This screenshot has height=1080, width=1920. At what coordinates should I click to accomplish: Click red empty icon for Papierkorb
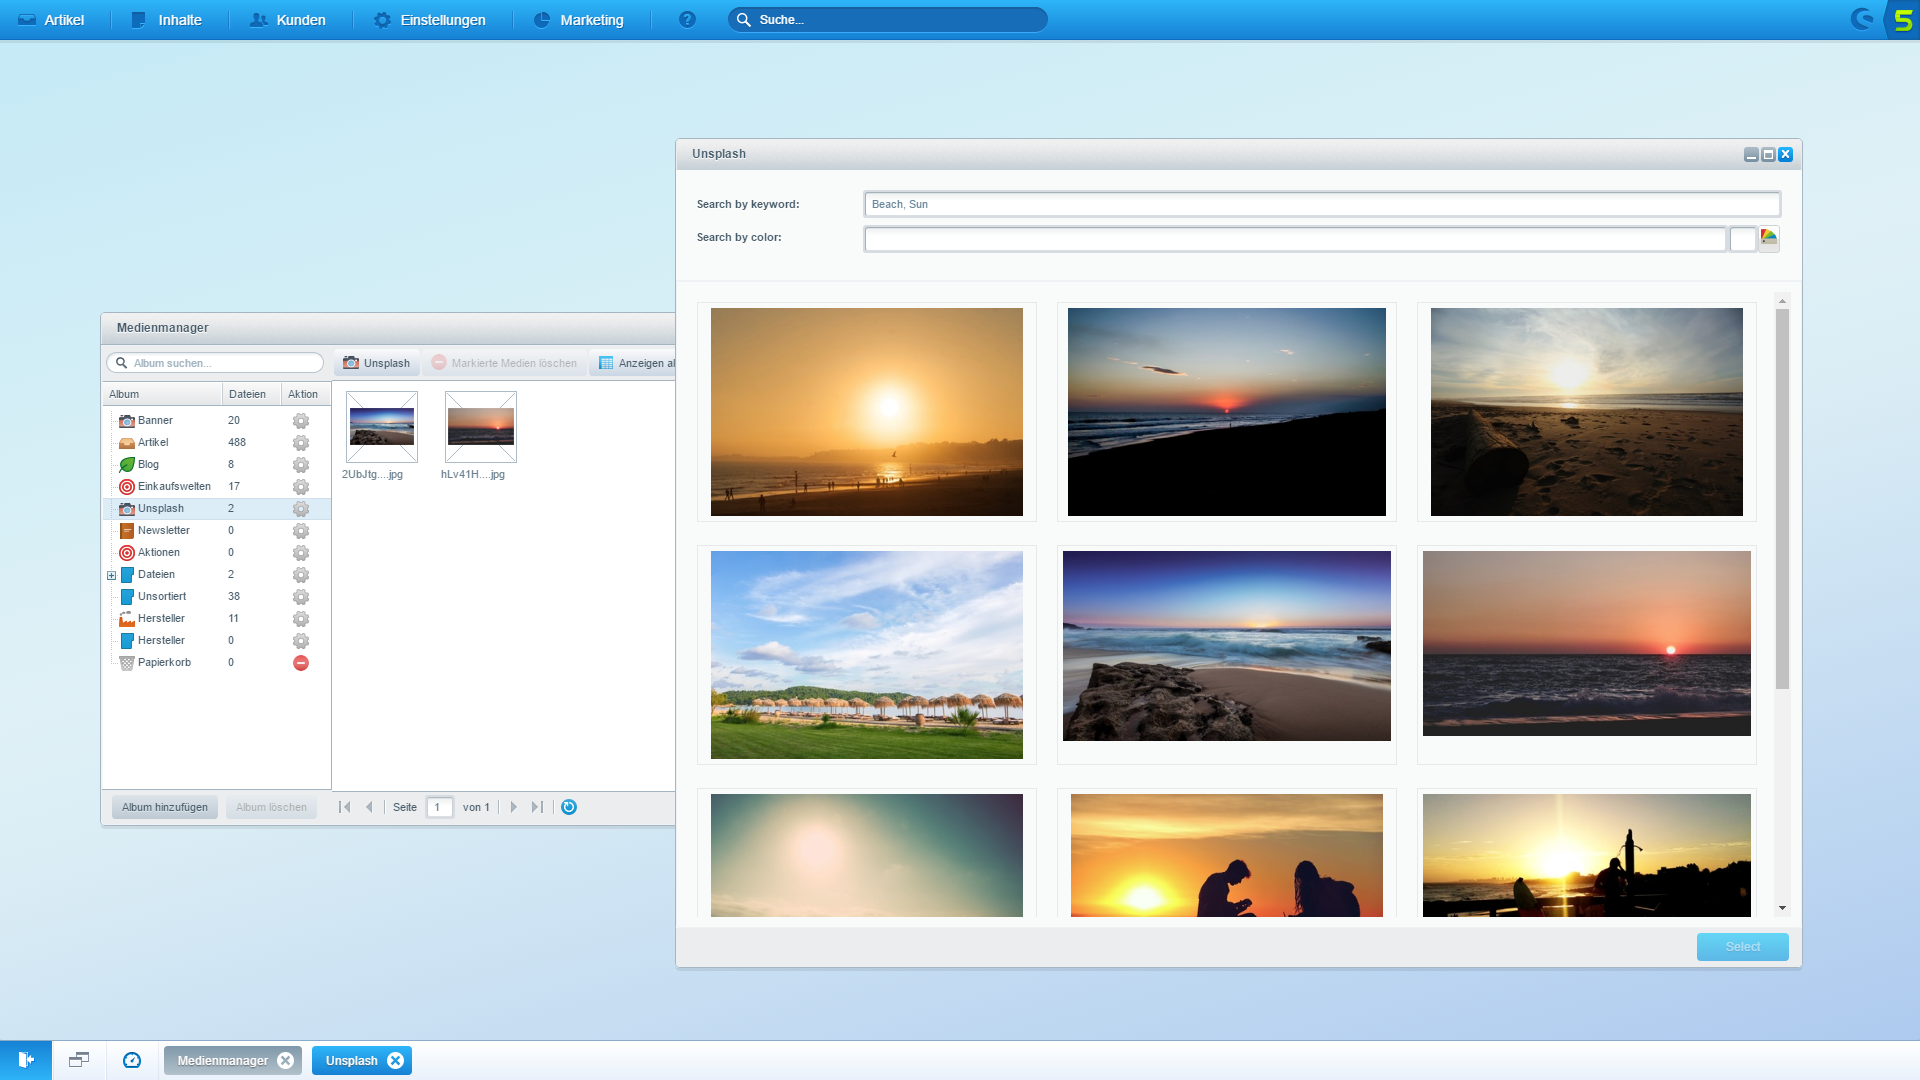coord(300,663)
